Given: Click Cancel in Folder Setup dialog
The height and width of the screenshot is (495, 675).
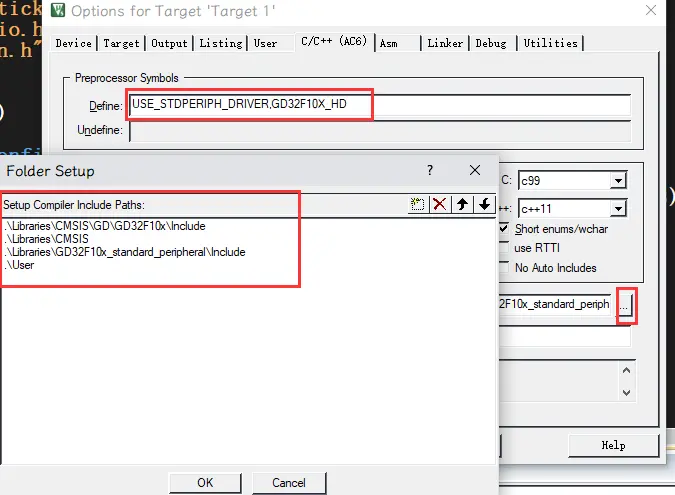Looking at the screenshot, I should [289, 483].
